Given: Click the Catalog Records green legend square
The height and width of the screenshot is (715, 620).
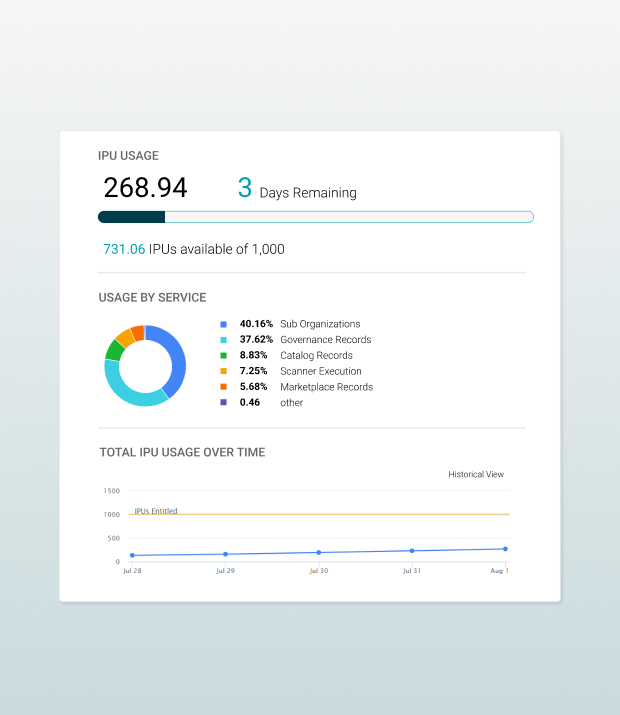Looking at the screenshot, I should [x=224, y=355].
